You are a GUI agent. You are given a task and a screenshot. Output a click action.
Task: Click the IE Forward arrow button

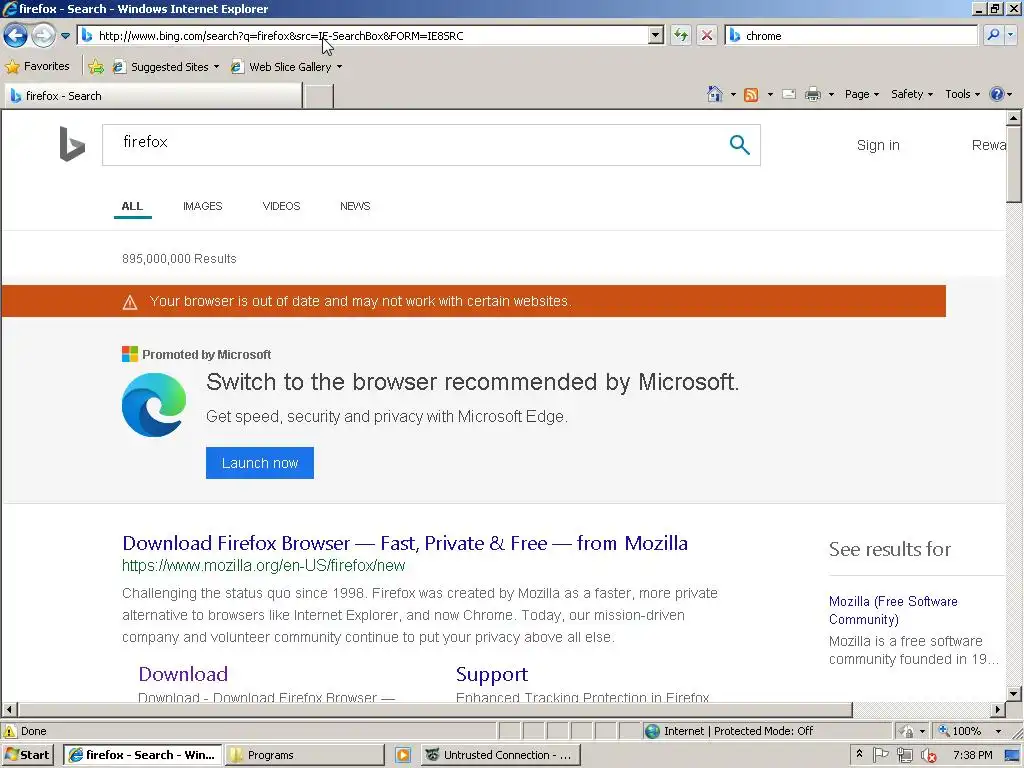(x=44, y=35)
